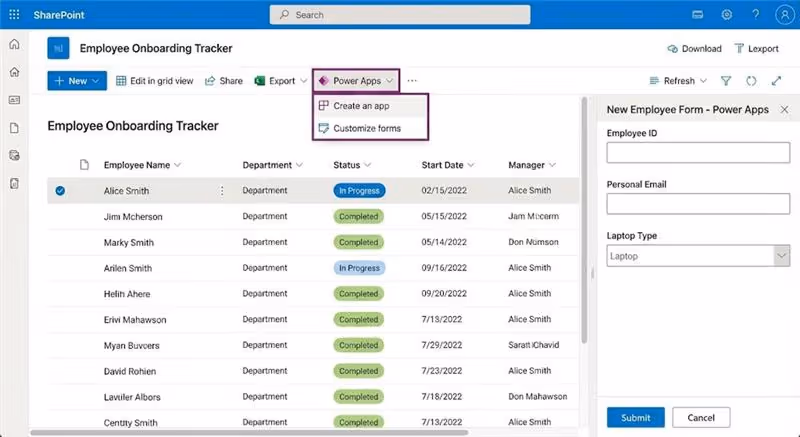Click the Employee Onboarding Tracker site title
Image resolution: width=800 pixels, height=437 pixels.
[156, 48]
